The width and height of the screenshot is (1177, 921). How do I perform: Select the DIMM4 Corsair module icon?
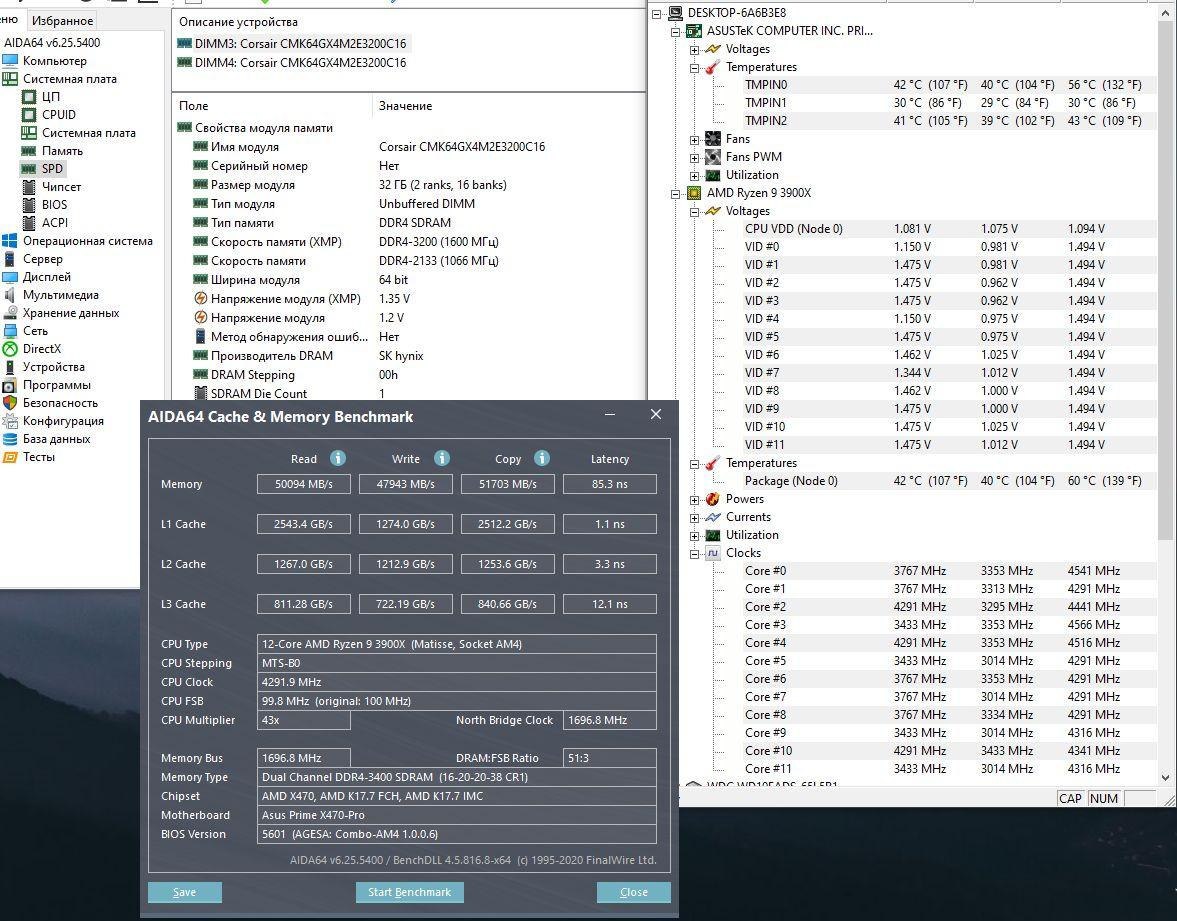184,63
